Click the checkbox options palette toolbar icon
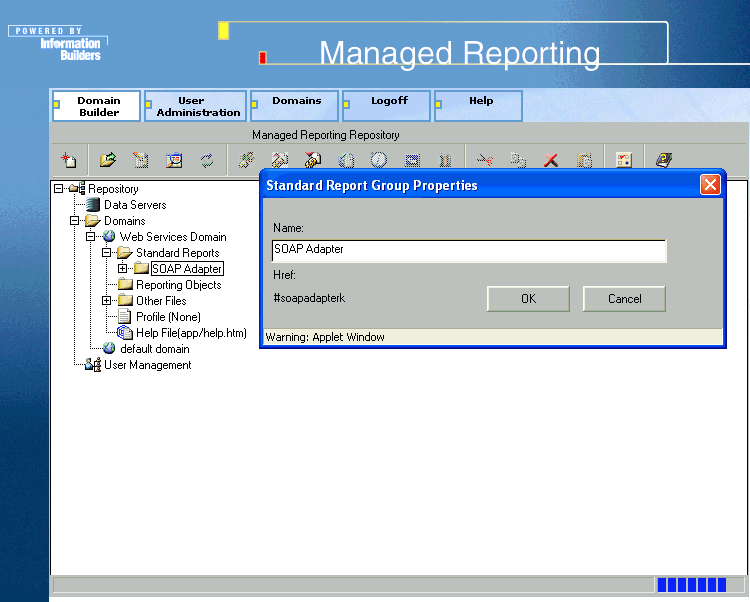The height and width of the screenshot is (602, 750). tap(624, 160)
